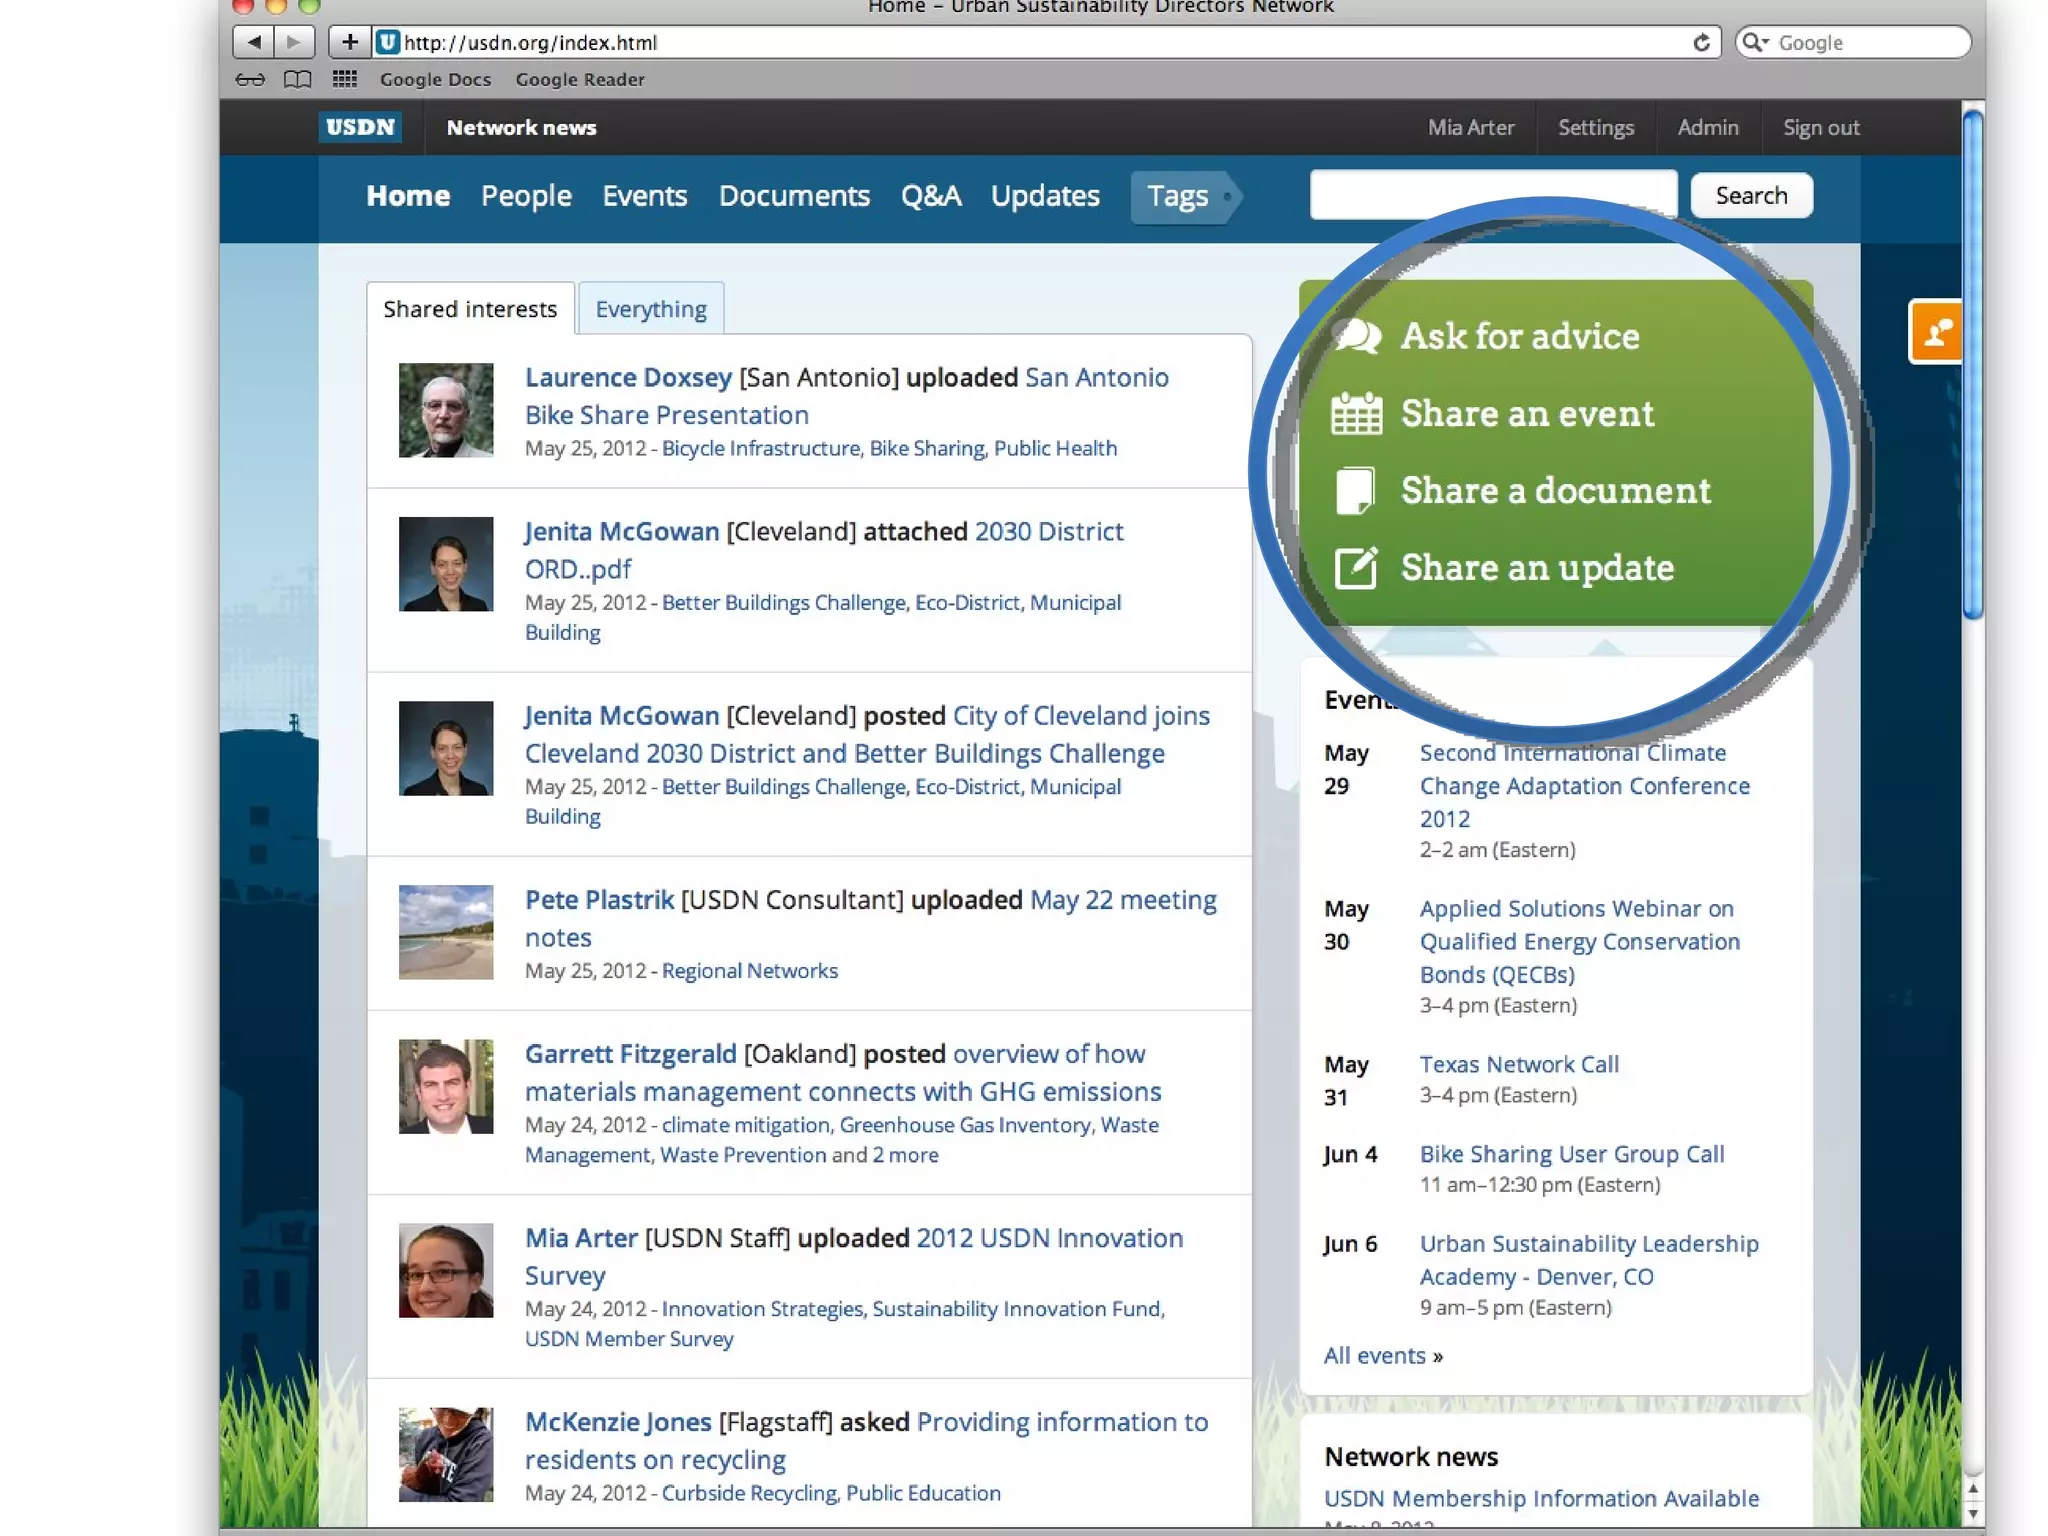Click the Share an update pencil icon

pos(1356,568)
